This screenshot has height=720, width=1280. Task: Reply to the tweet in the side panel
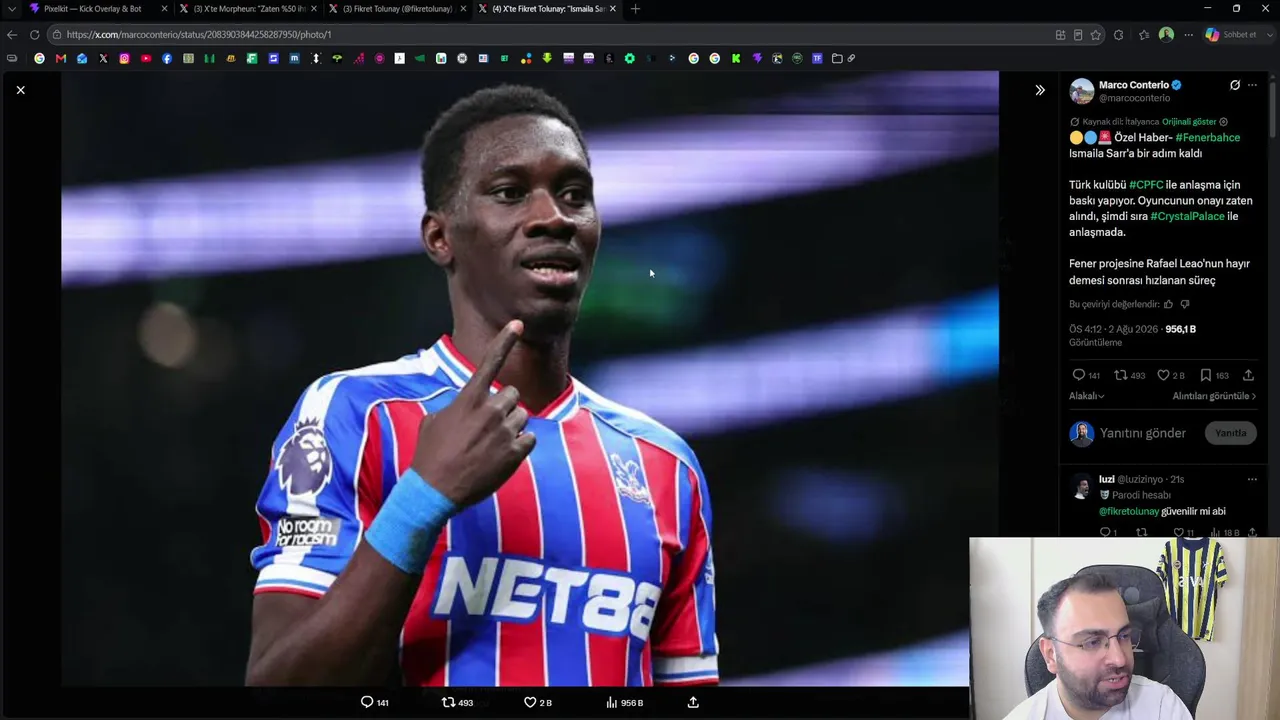(1079, 375)
